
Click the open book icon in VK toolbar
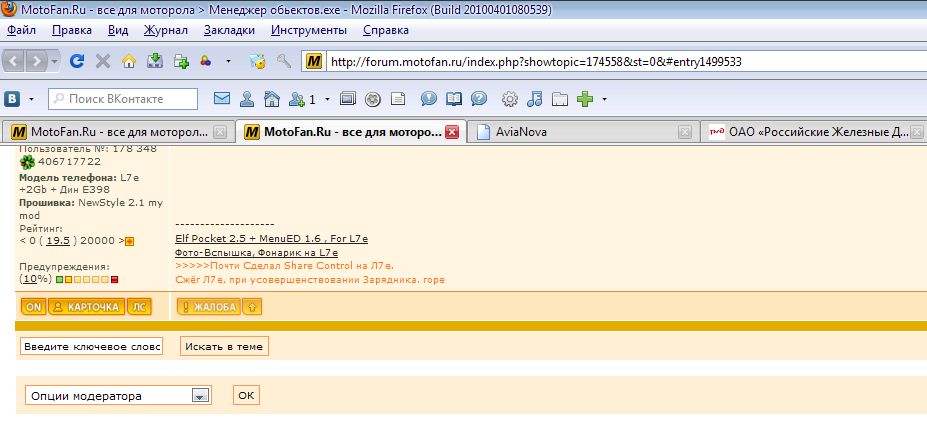453,99
